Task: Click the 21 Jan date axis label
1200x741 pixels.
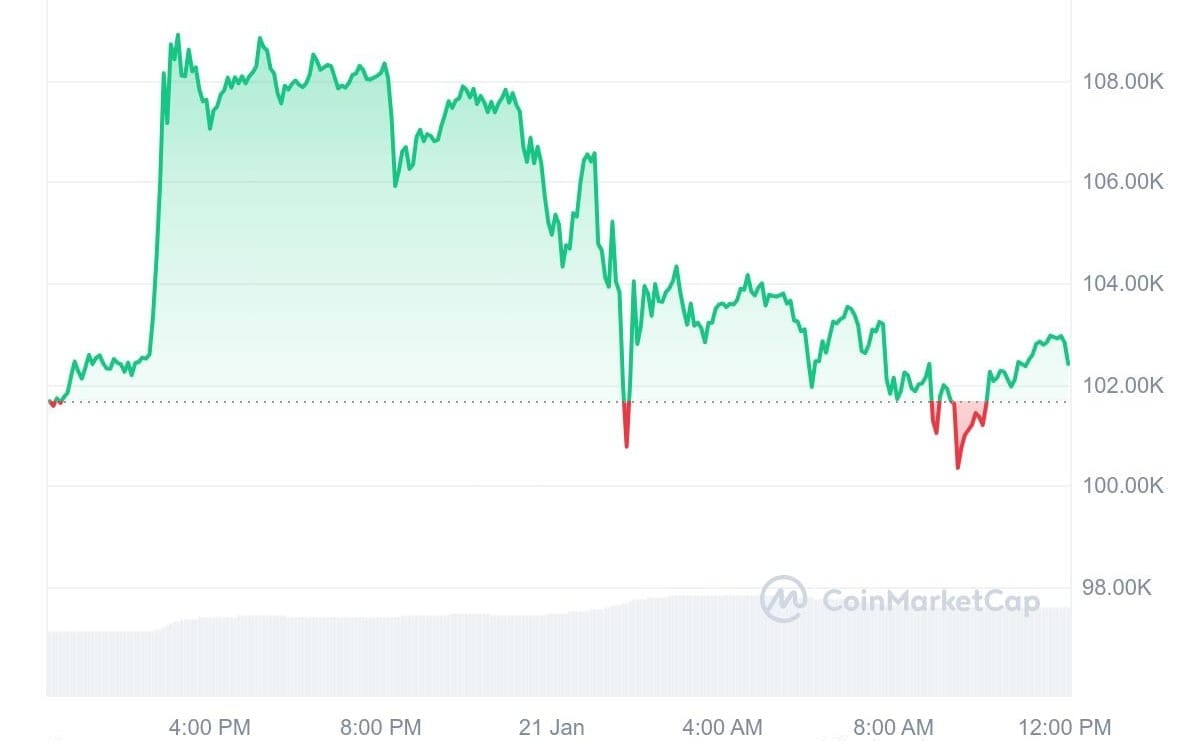Action: tap(552, 727)
